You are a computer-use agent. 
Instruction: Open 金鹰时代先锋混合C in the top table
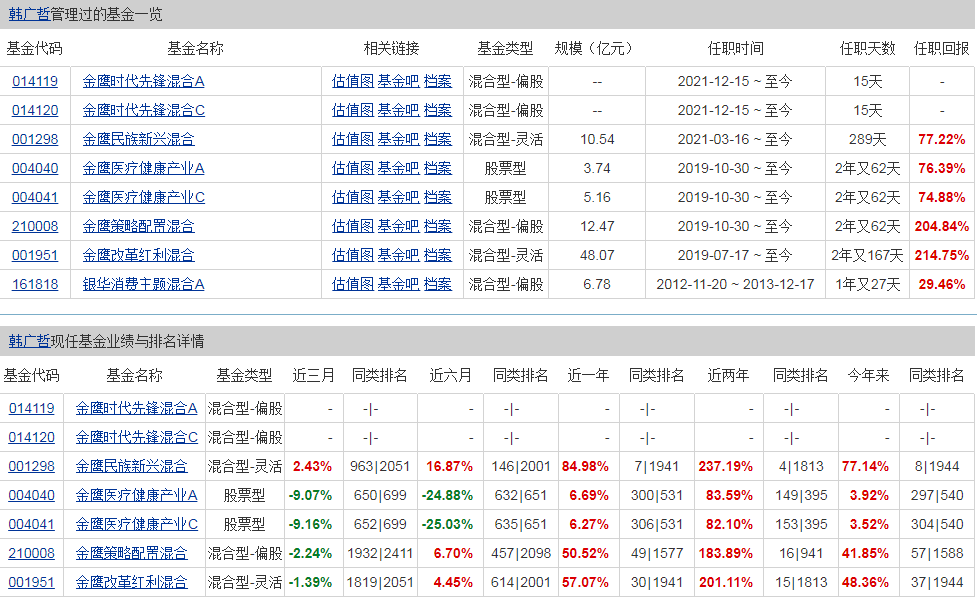(x=143, y=110)
